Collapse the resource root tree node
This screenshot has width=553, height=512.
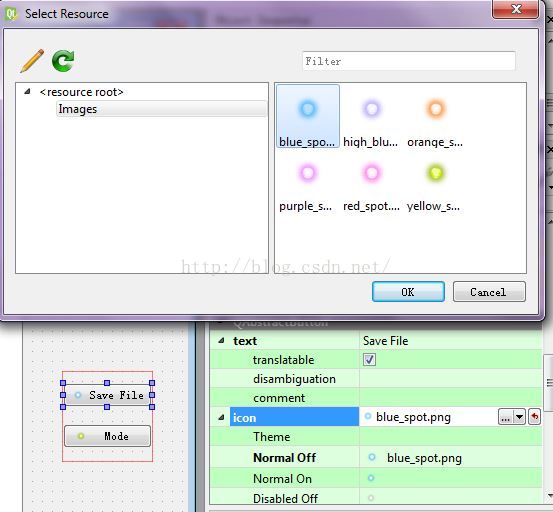click(27, 92)
